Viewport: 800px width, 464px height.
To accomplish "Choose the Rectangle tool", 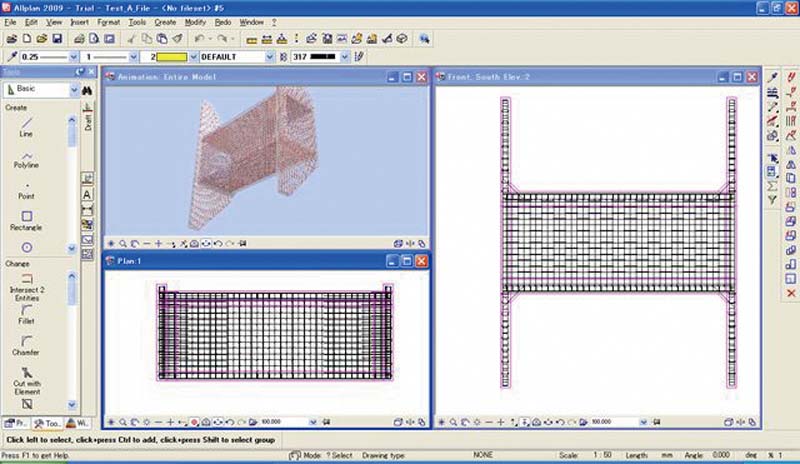I will [27, 219].
